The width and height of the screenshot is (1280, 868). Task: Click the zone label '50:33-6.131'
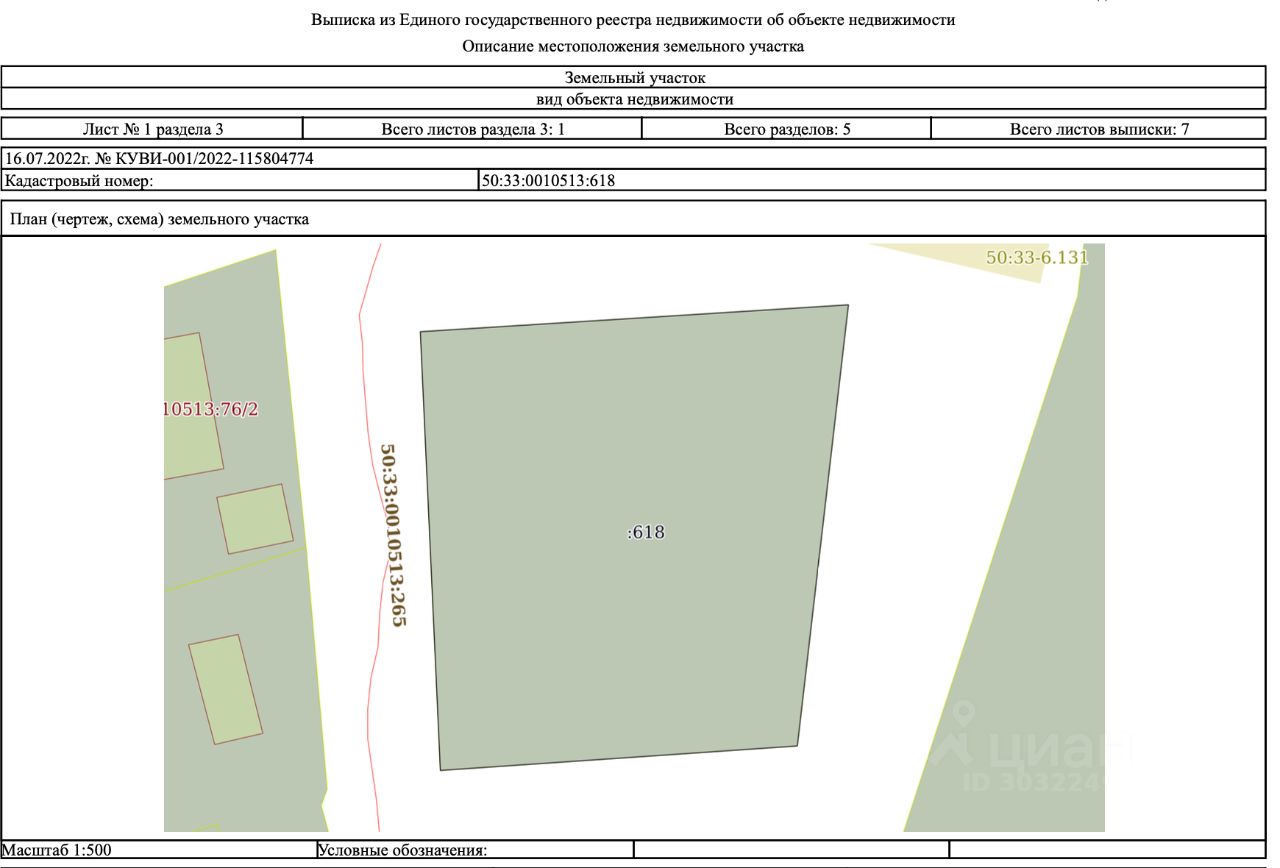tap(1036, 257)
